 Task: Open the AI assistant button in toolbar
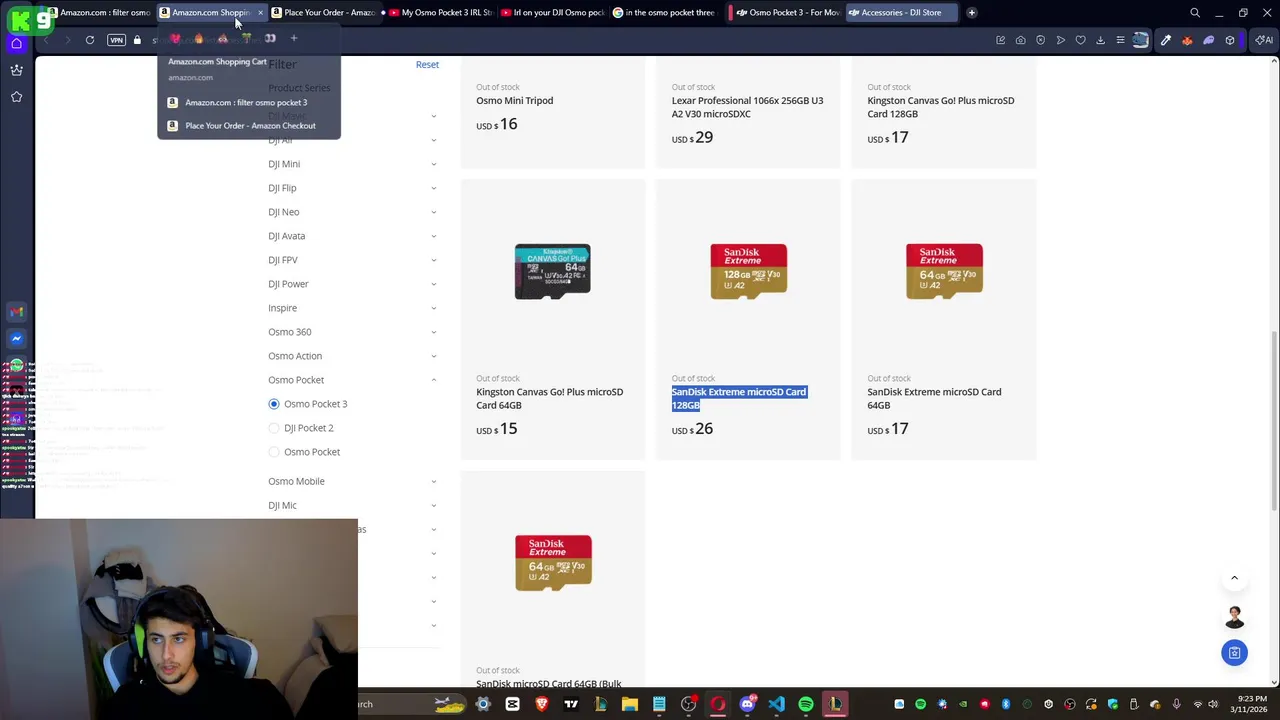(x=1264, y=40)
